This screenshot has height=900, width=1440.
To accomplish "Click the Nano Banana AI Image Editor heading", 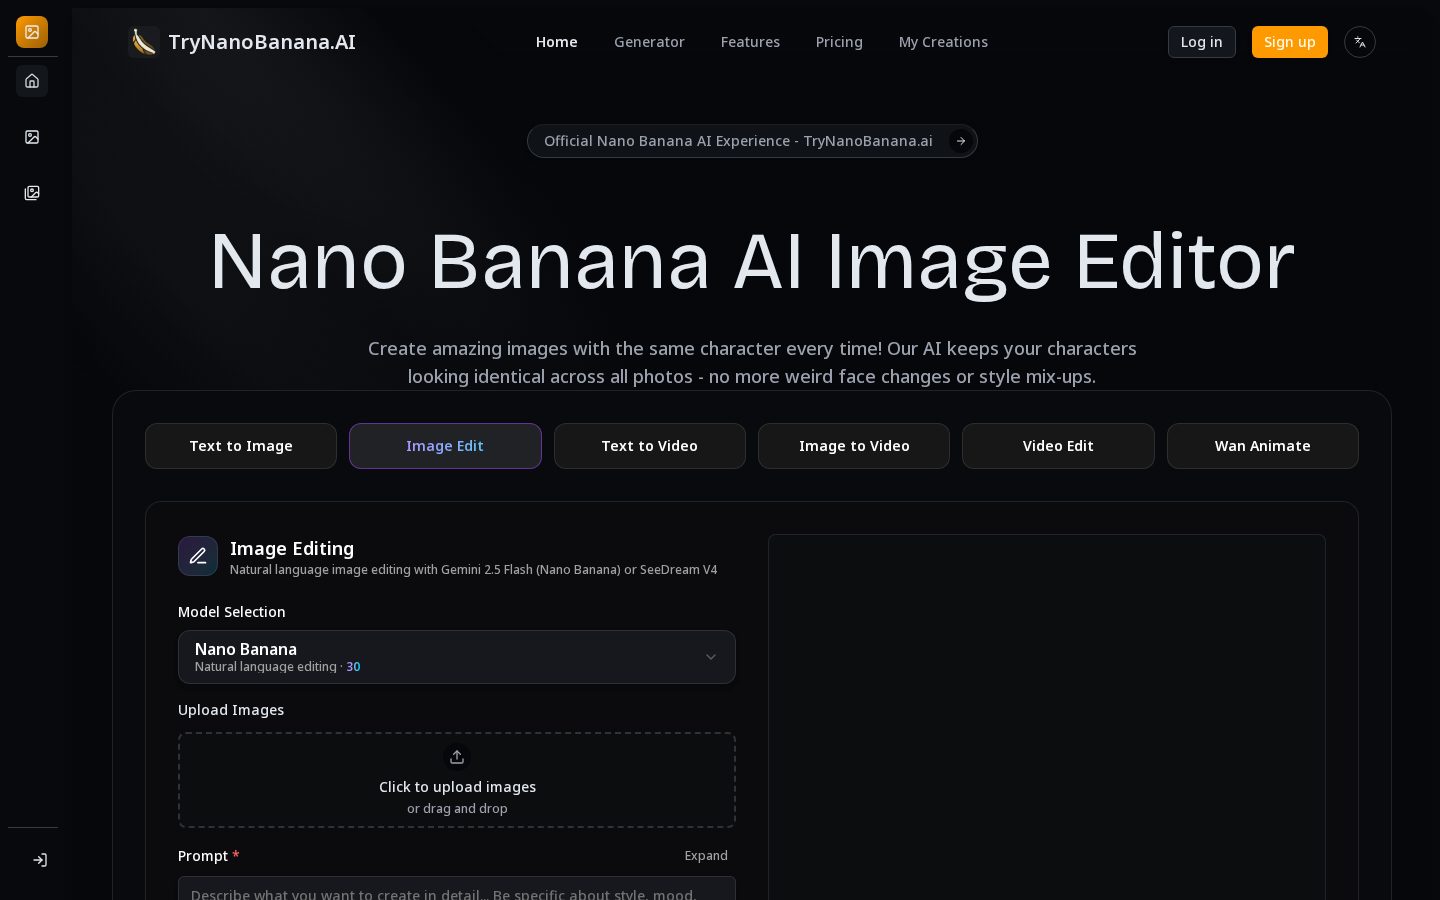I will coord(752,262).
